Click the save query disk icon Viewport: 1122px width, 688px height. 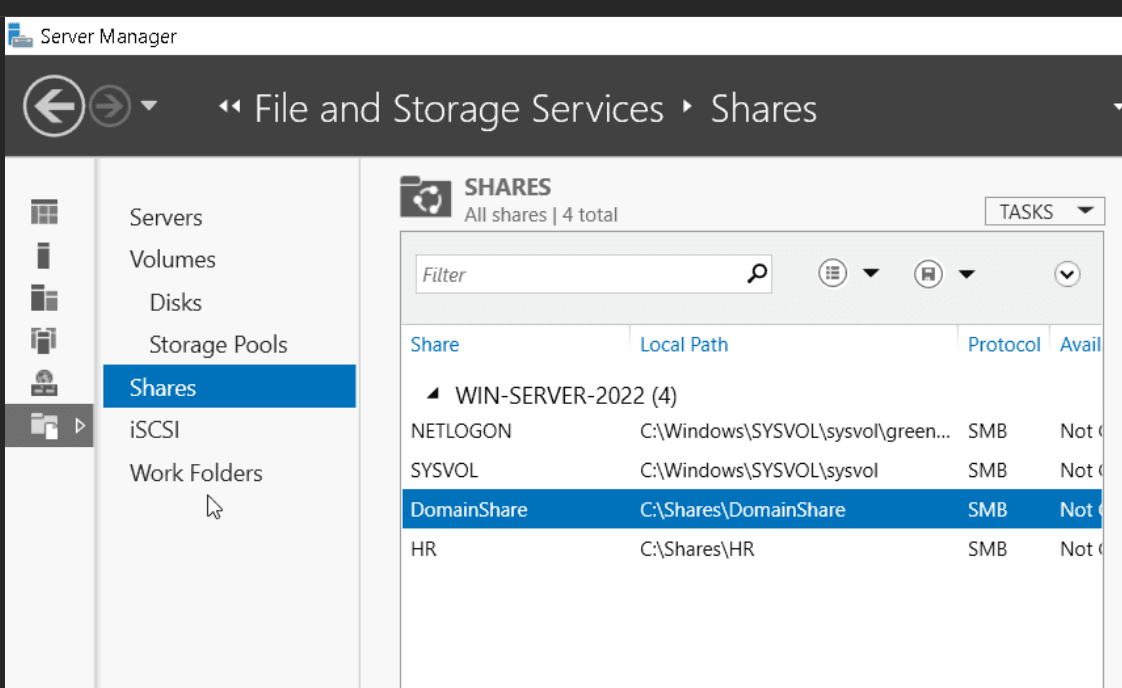pos(928,273)
